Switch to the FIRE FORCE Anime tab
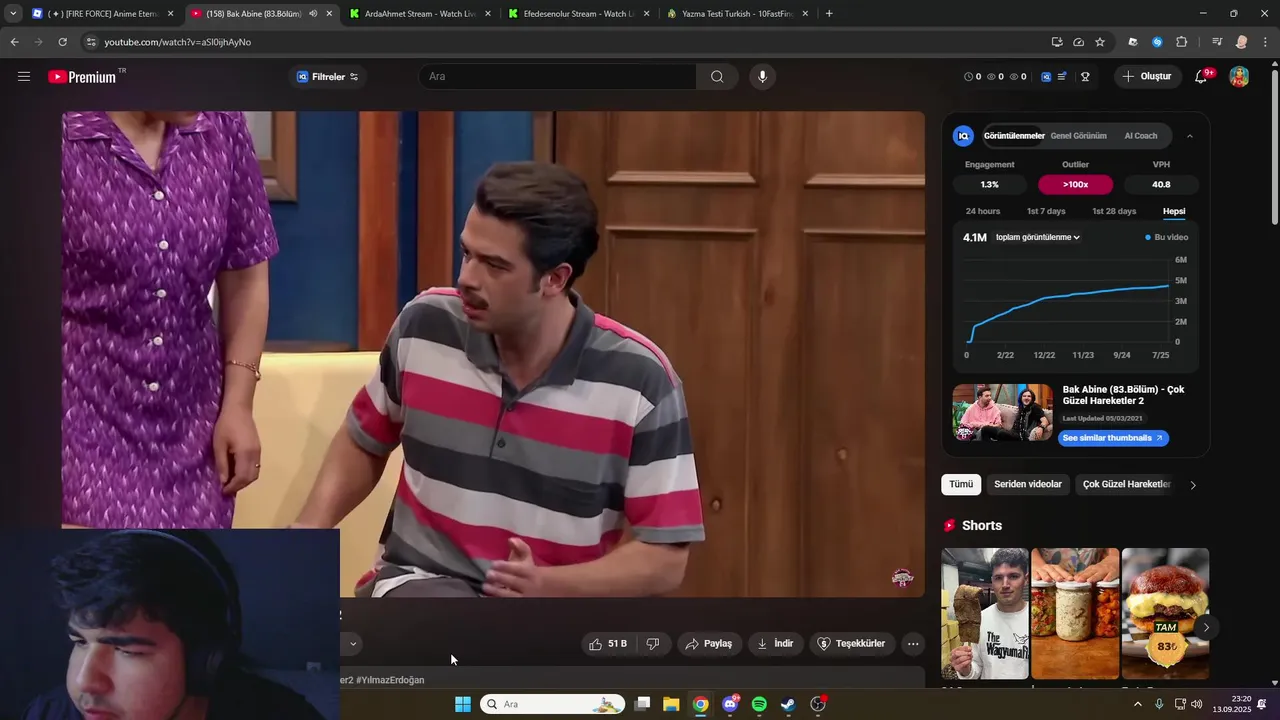1280x720 pixels. coord(103,14)
